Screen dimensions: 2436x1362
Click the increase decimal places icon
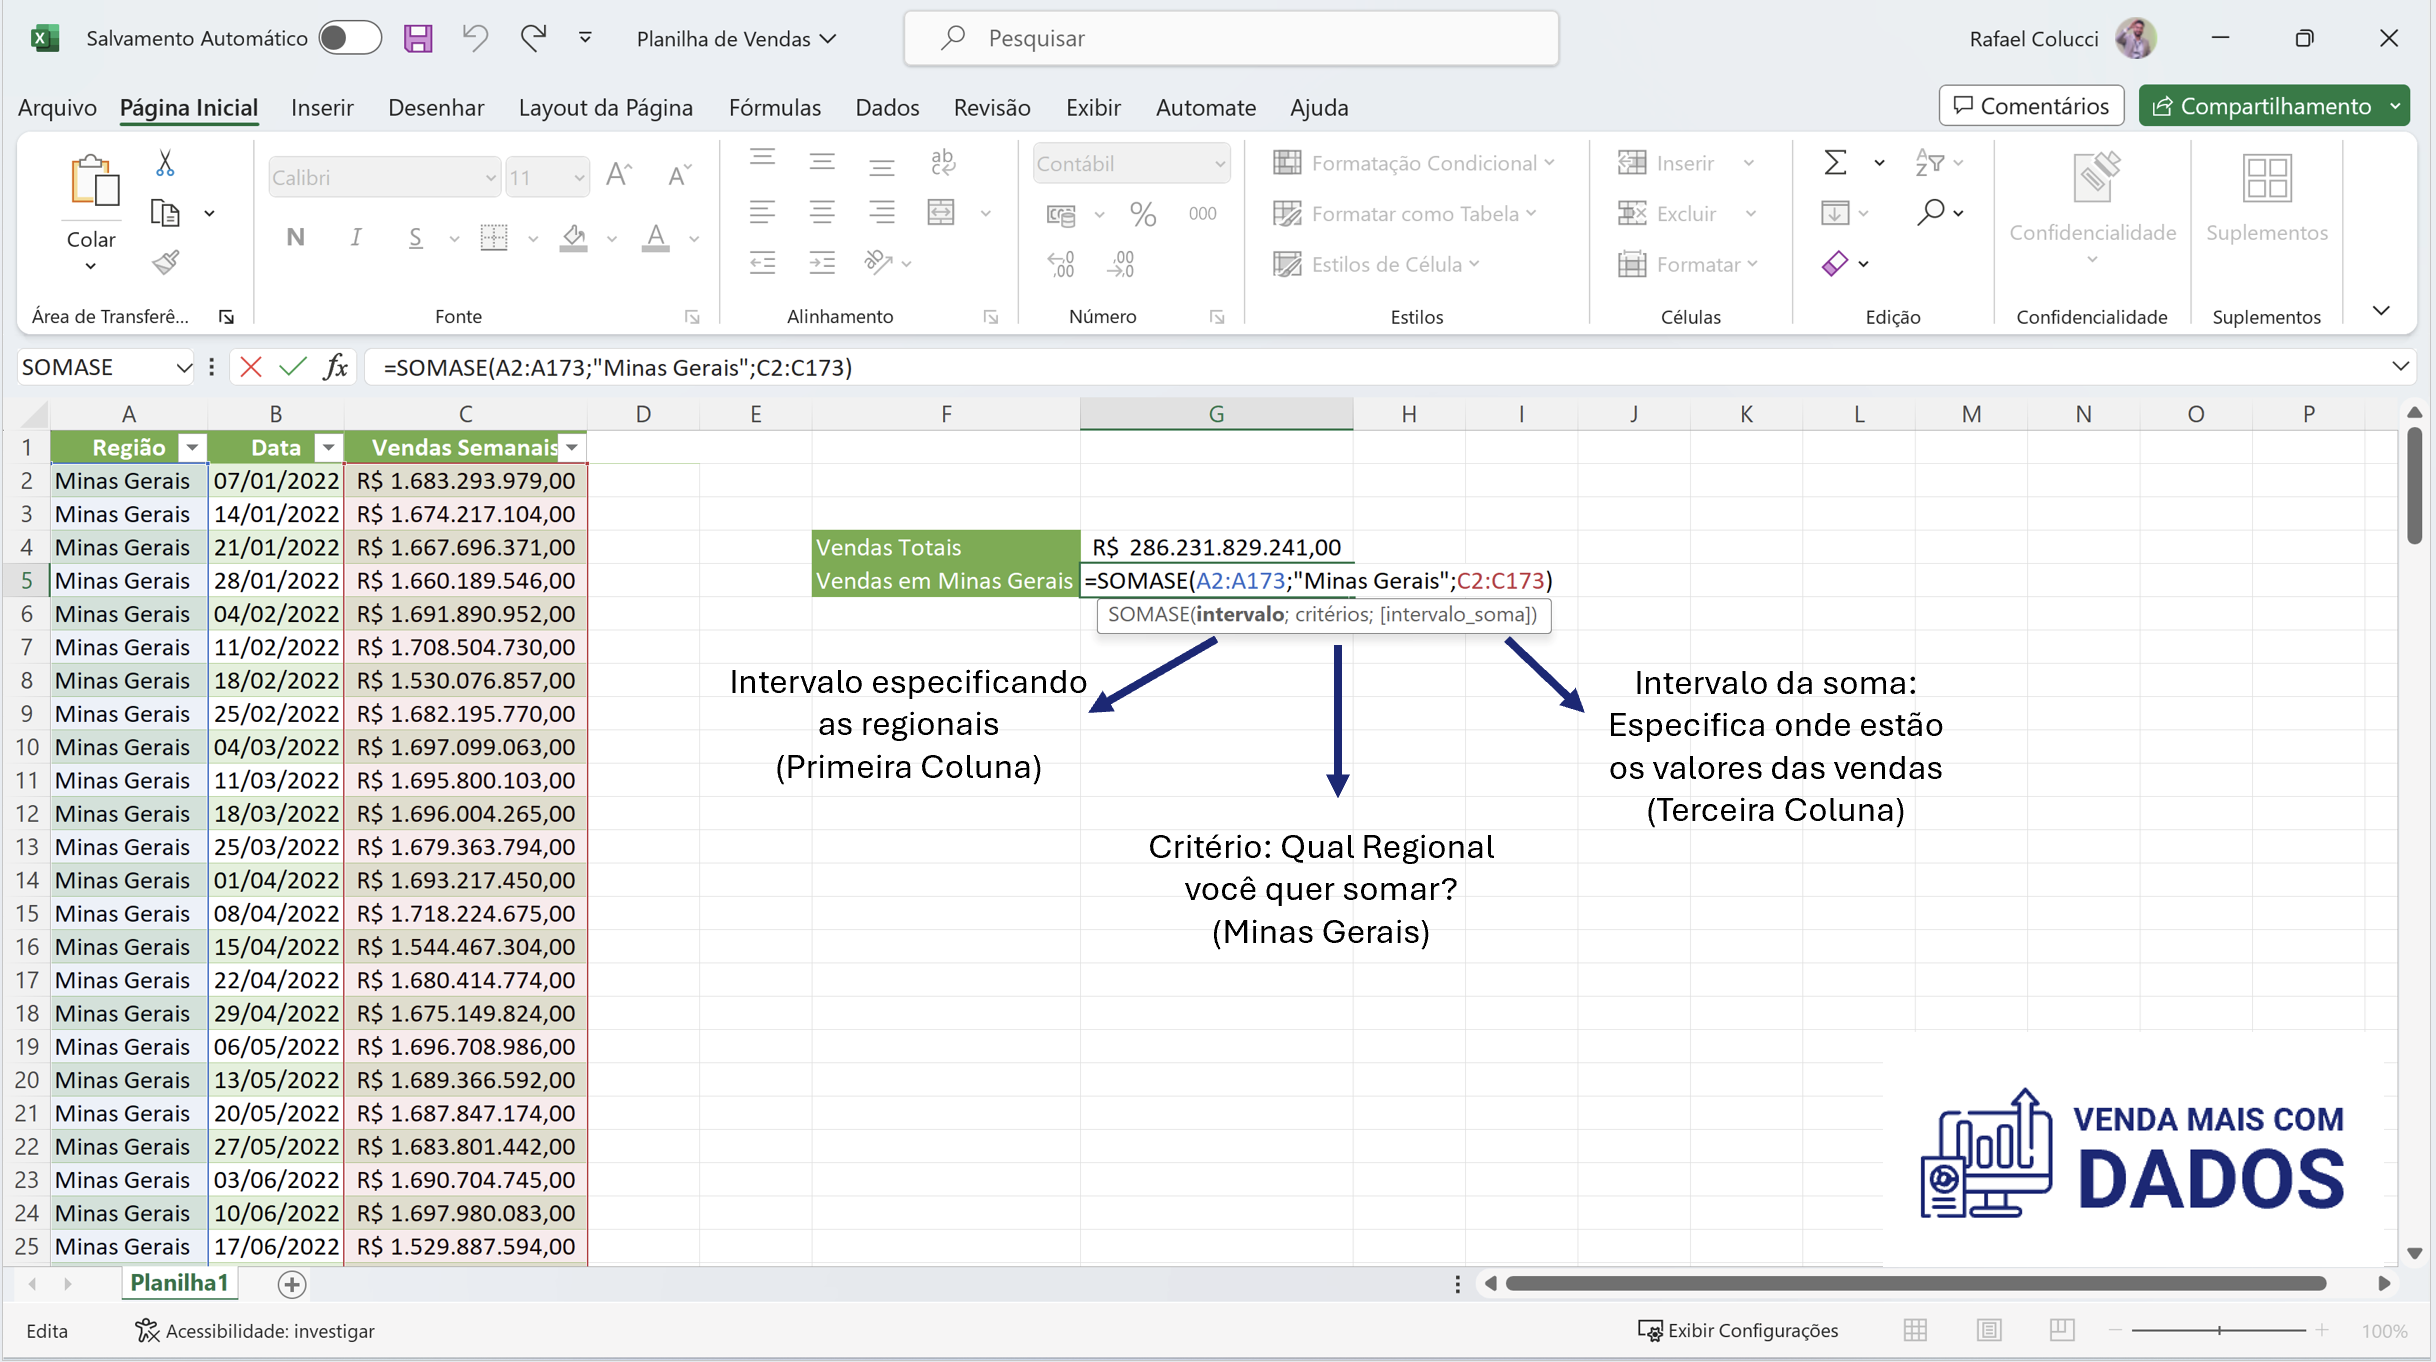tap(1061, 264)
